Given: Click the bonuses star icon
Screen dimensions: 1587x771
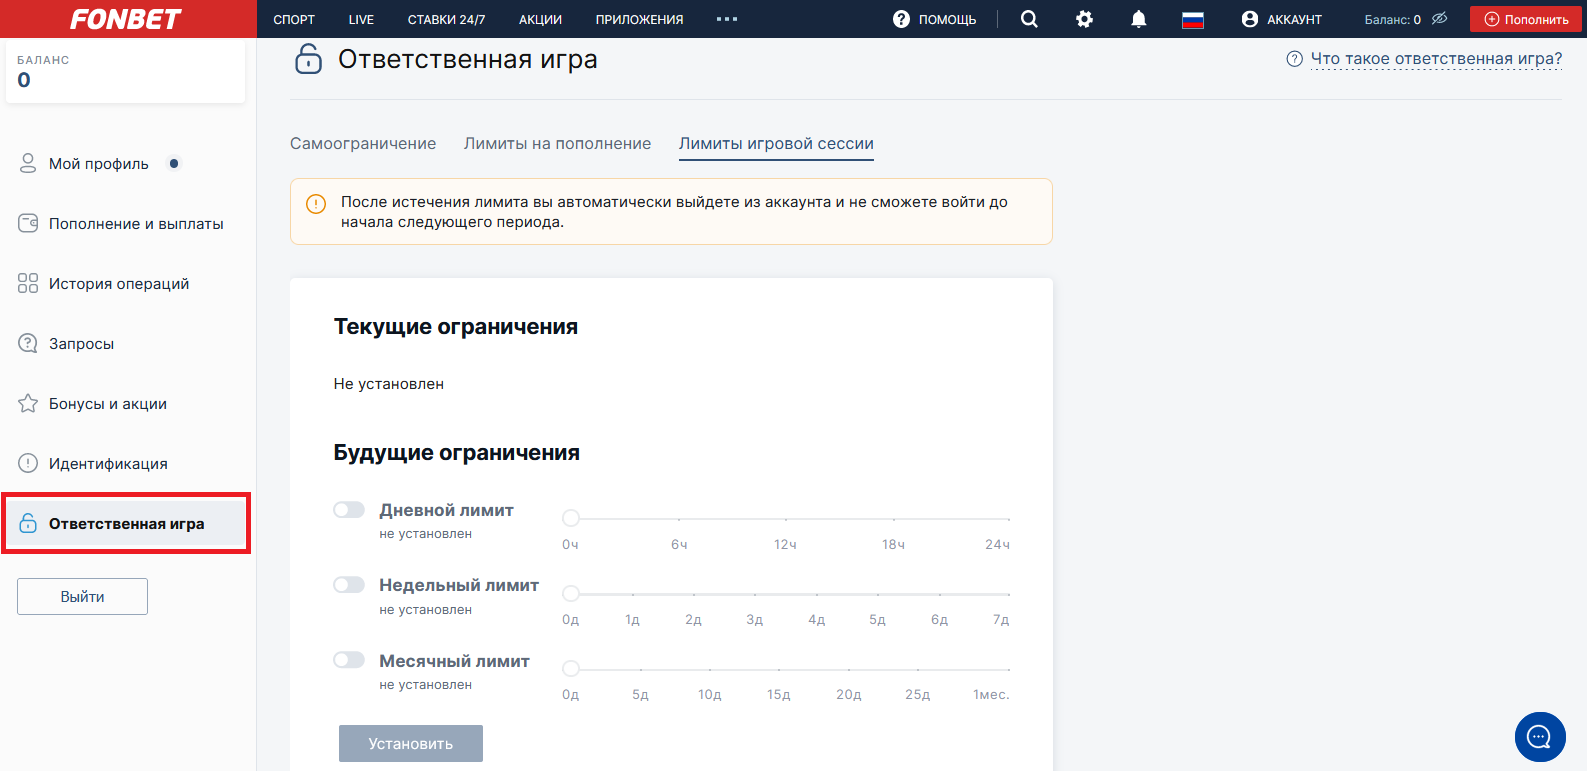Looking at the screenshot, I should click(28, 403).
